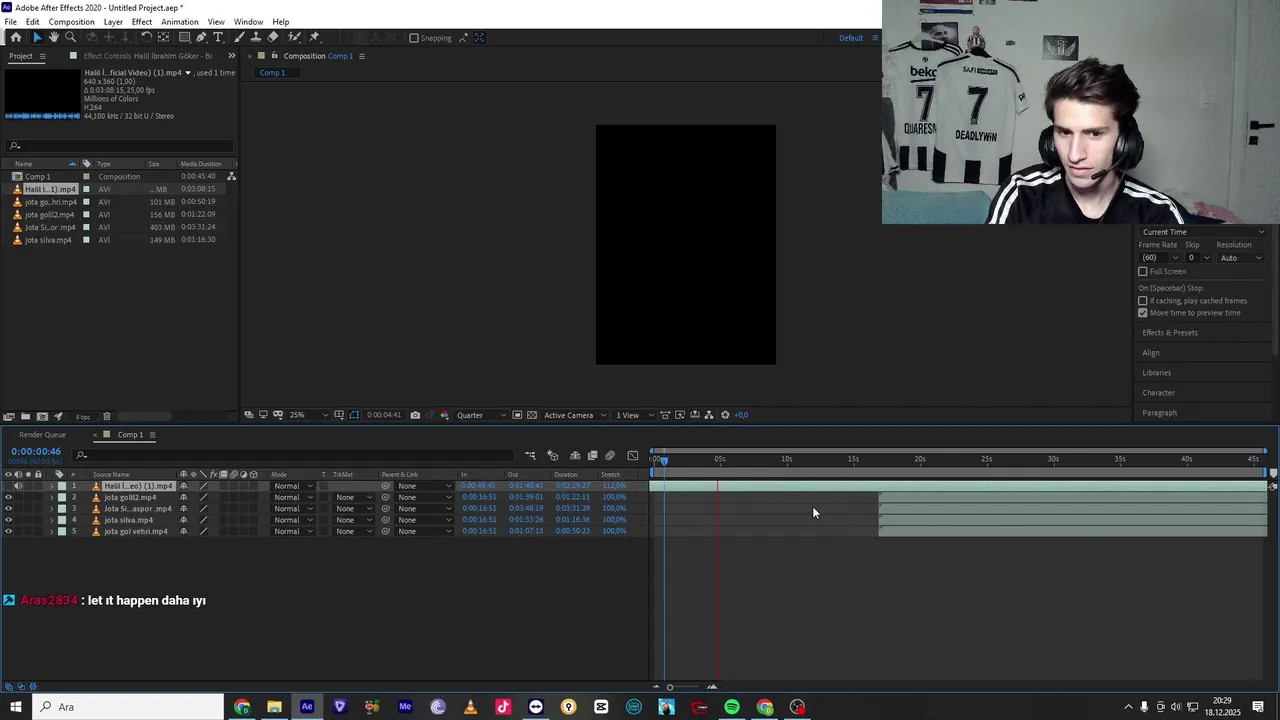Image resolution: width=1280 pixels, height=720 pixels.
Task: Open the Effect menu
Action: pos(142,22)
